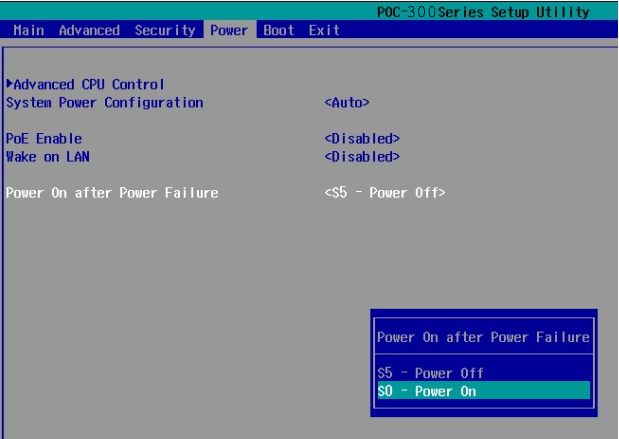Highlight the Power On after Power Failure row label
The image size is (619, 439).
[112, 192]
